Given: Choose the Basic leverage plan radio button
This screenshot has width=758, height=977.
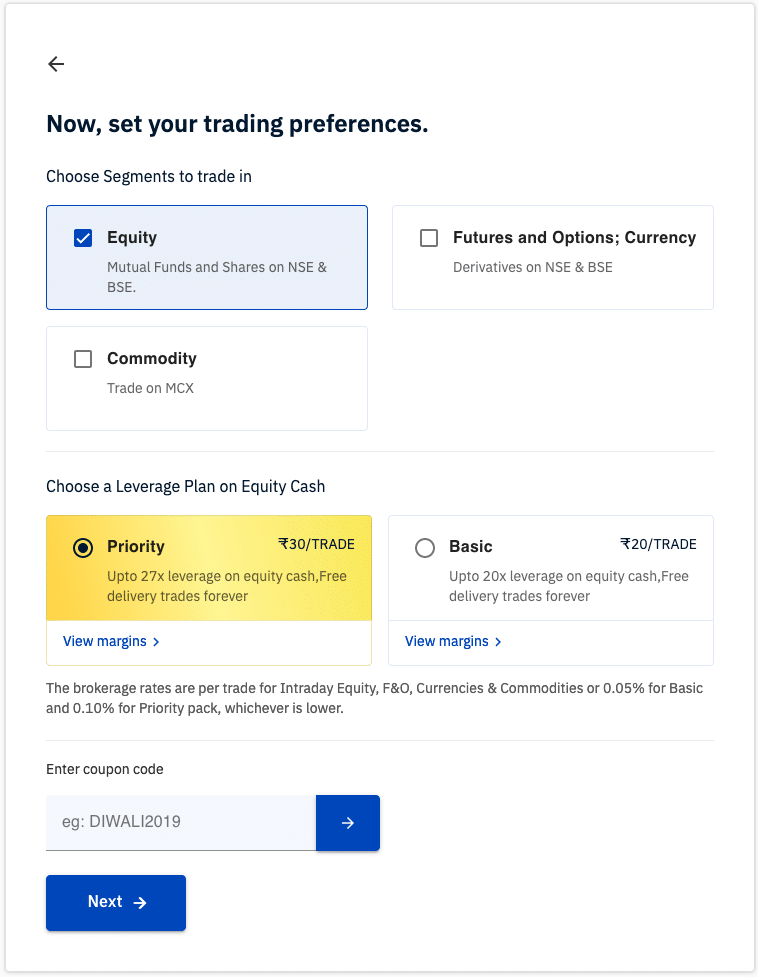Looking at the screenshot, I should [x=425, y=548].
